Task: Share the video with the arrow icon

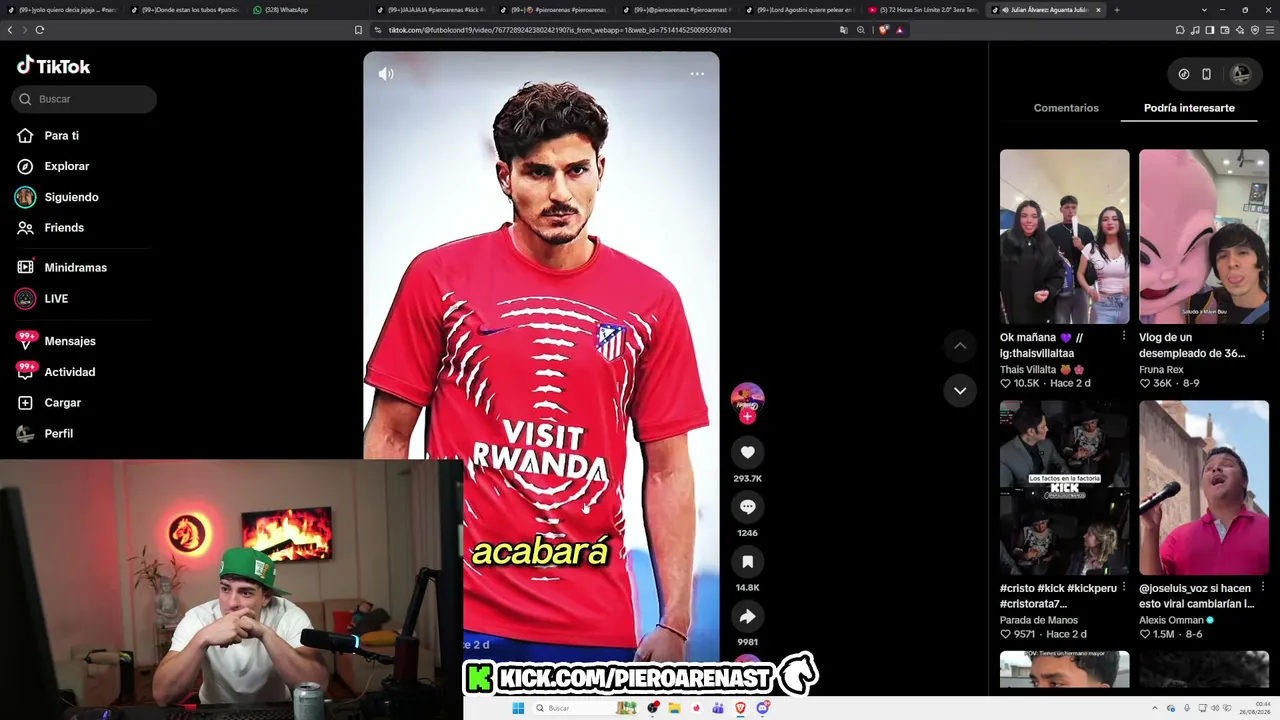Action: coord(747,616)
